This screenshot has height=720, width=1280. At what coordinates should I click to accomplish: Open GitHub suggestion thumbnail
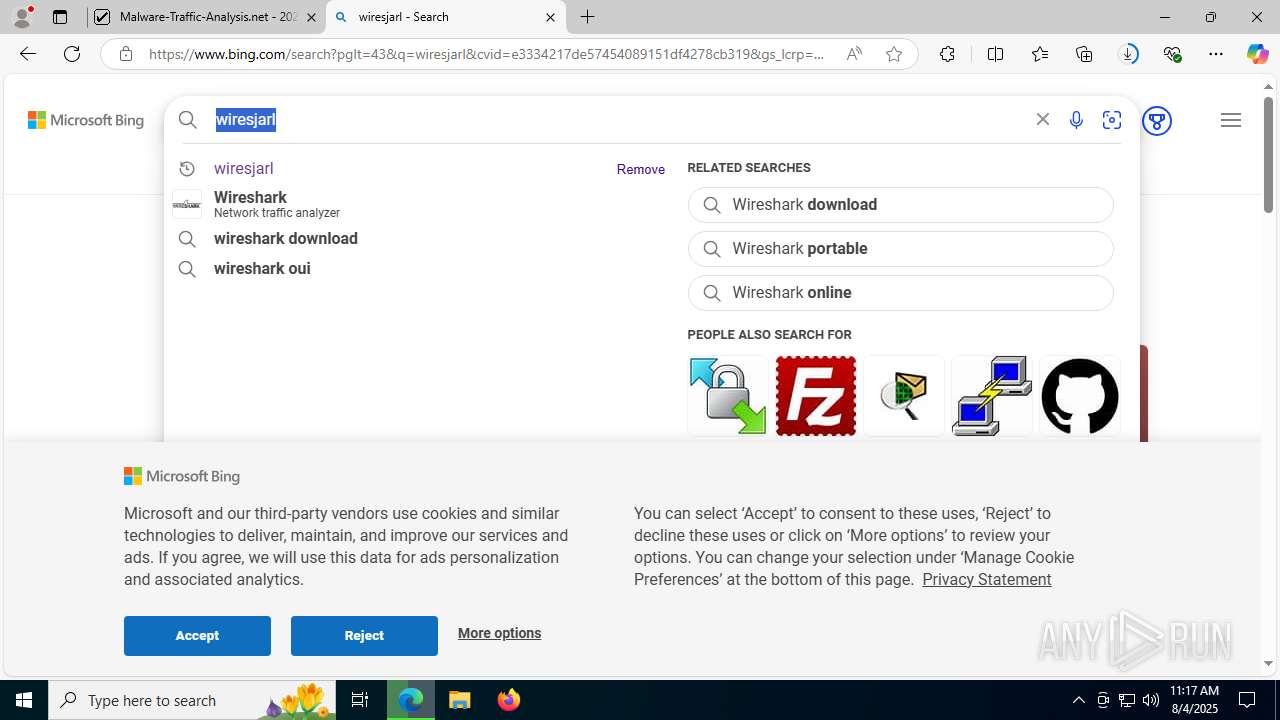tap(1080, 396)
